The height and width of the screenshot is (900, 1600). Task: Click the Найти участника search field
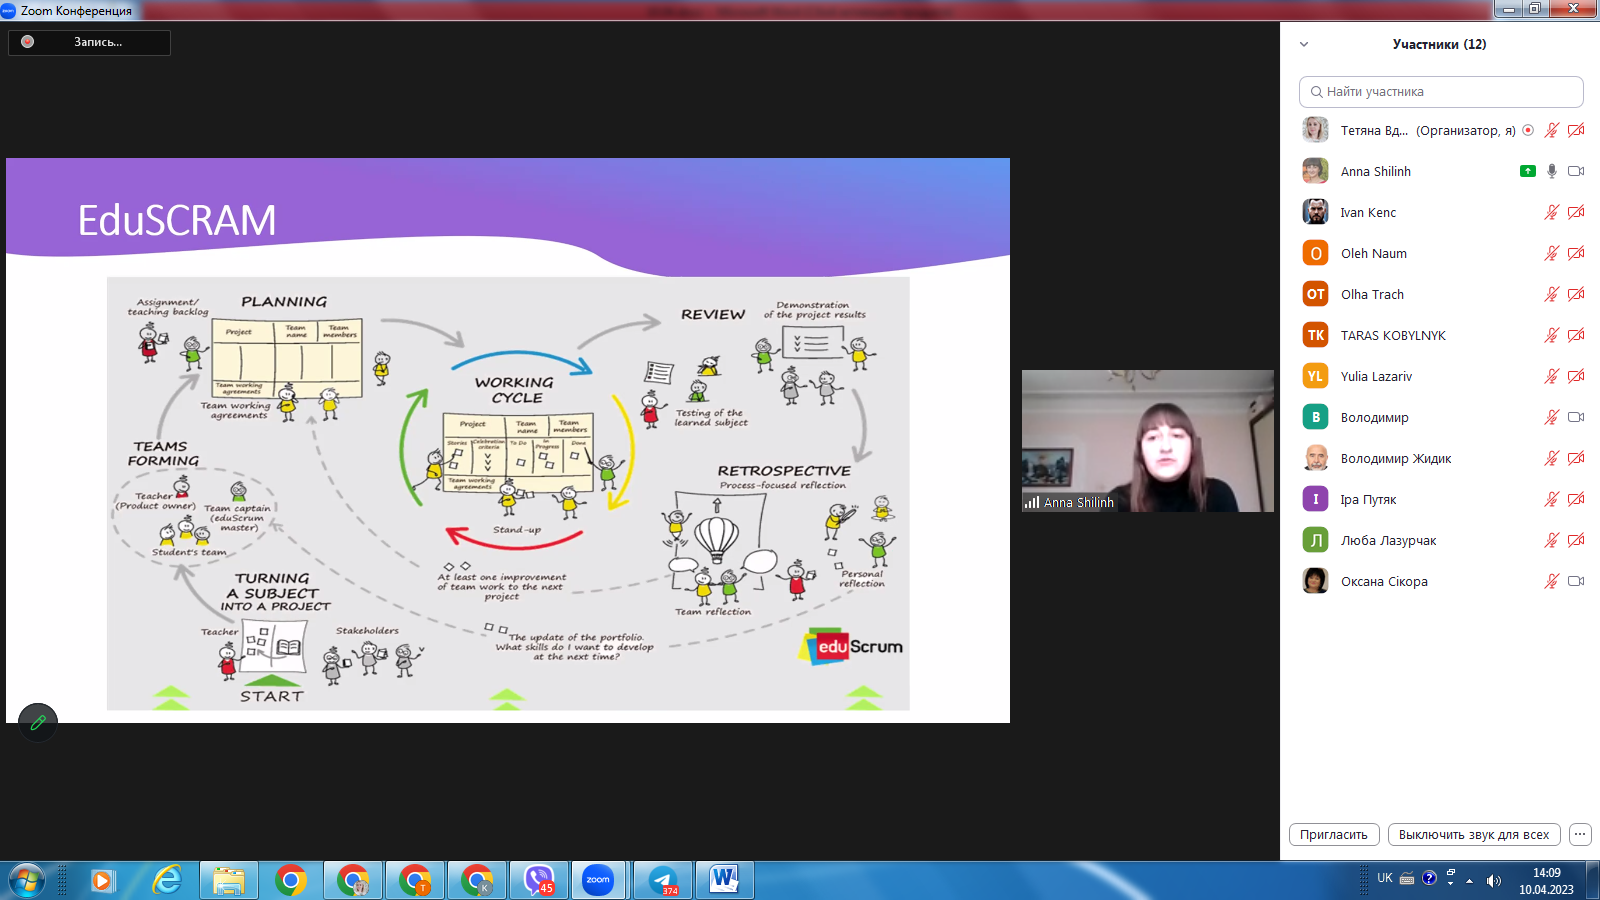[x=1441, y=91]
